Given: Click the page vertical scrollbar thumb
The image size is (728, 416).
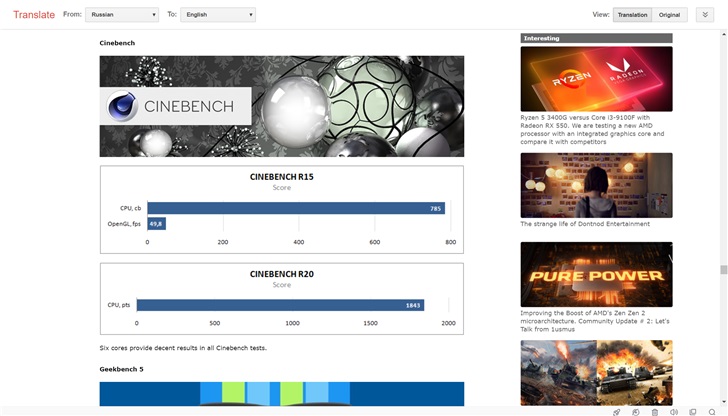Looking at the screenshot, I should (723, 270).
